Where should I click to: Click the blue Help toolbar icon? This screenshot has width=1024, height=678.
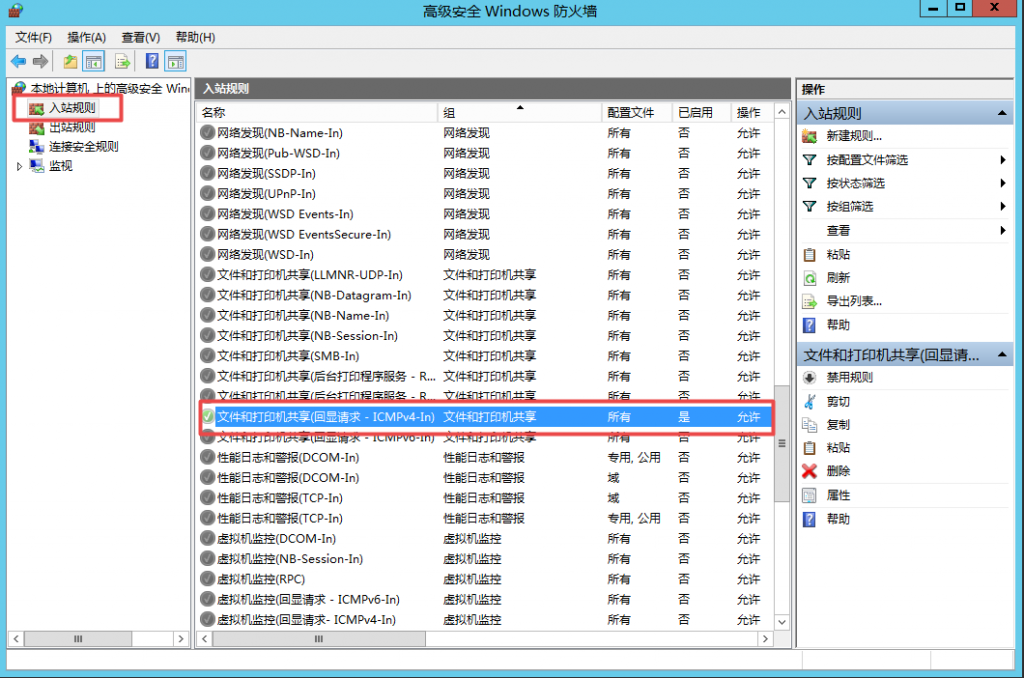pyautogui.click(x=152, y=61)
